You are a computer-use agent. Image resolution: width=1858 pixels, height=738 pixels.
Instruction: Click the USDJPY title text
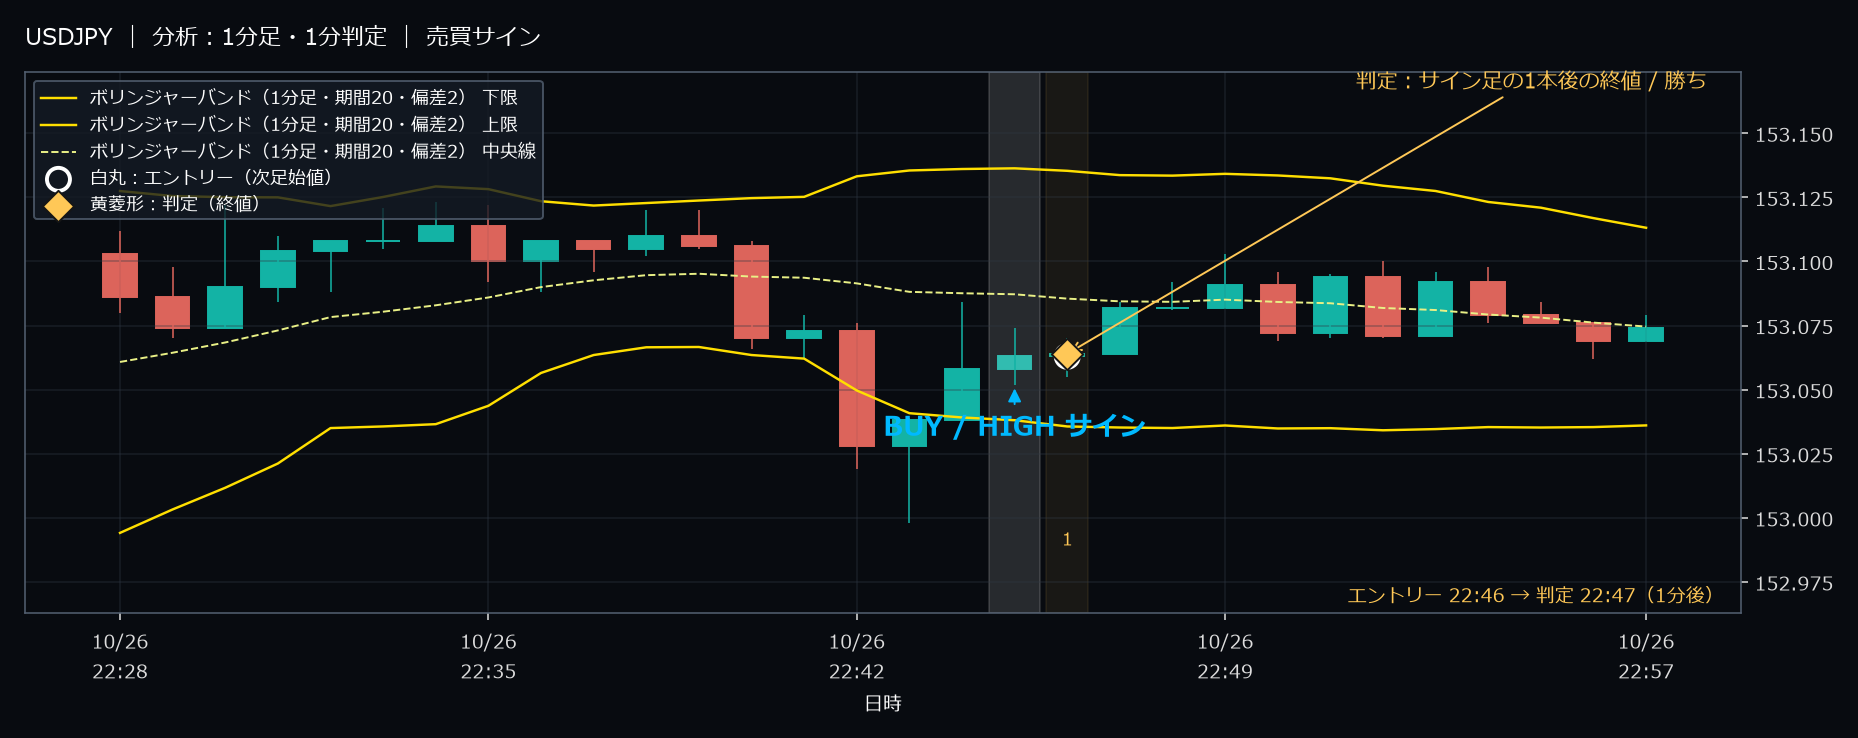coord(69,37)
